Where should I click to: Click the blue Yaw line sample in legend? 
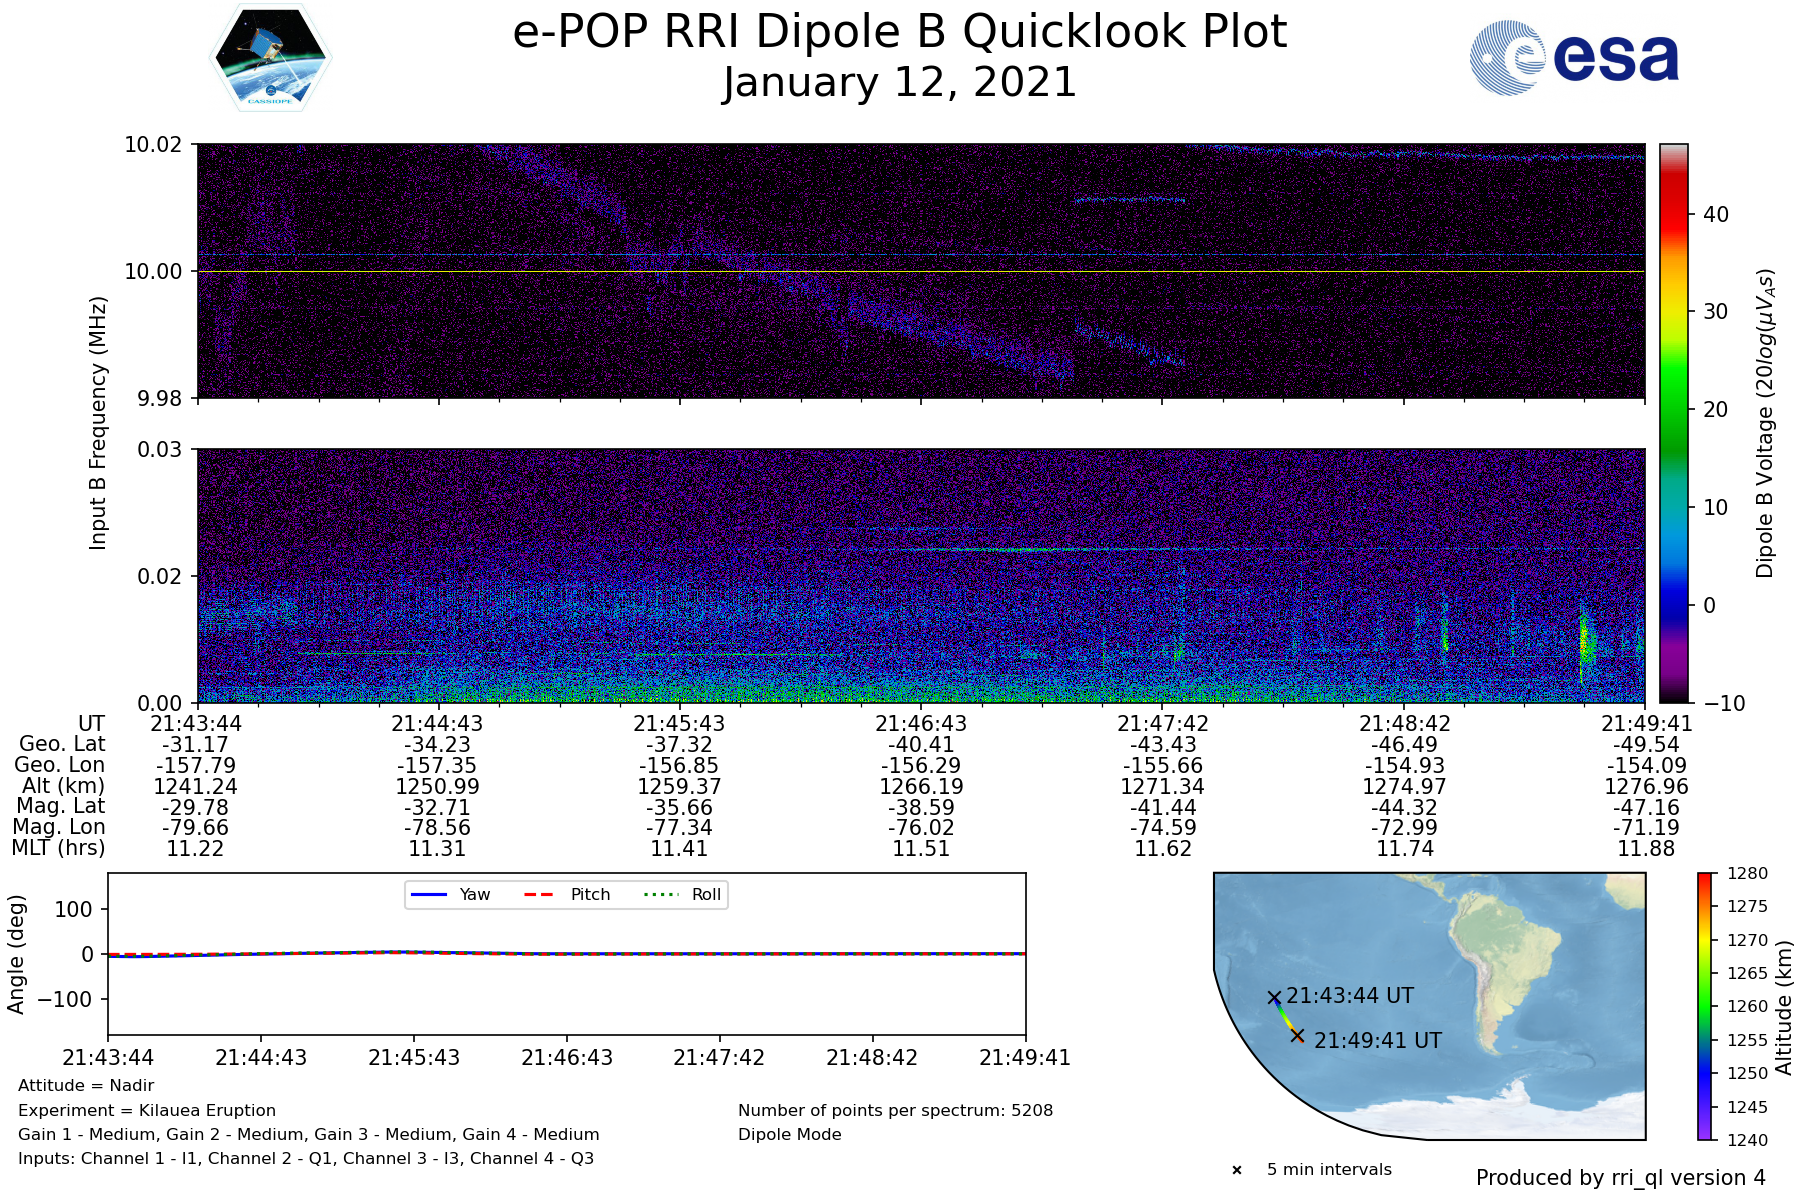[x=428, y=894]
